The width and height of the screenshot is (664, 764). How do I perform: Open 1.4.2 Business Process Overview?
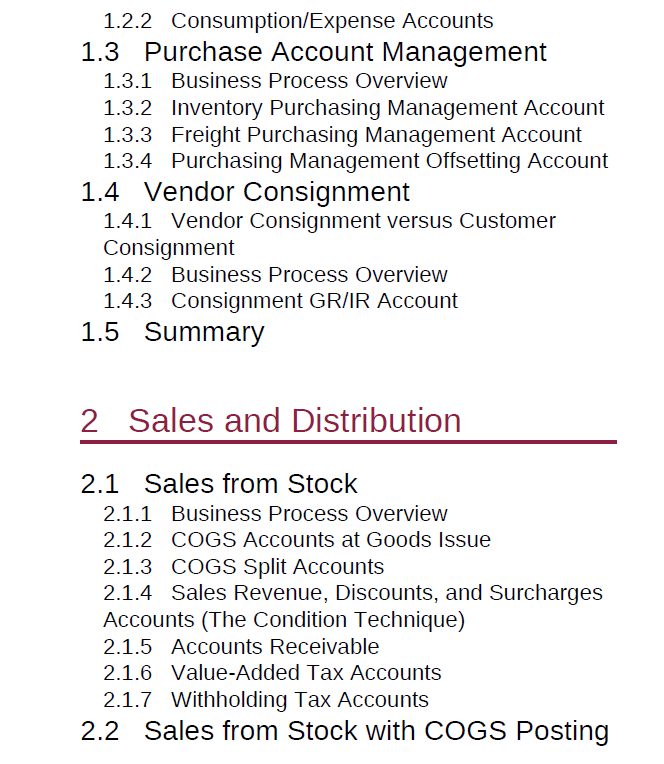275,275
